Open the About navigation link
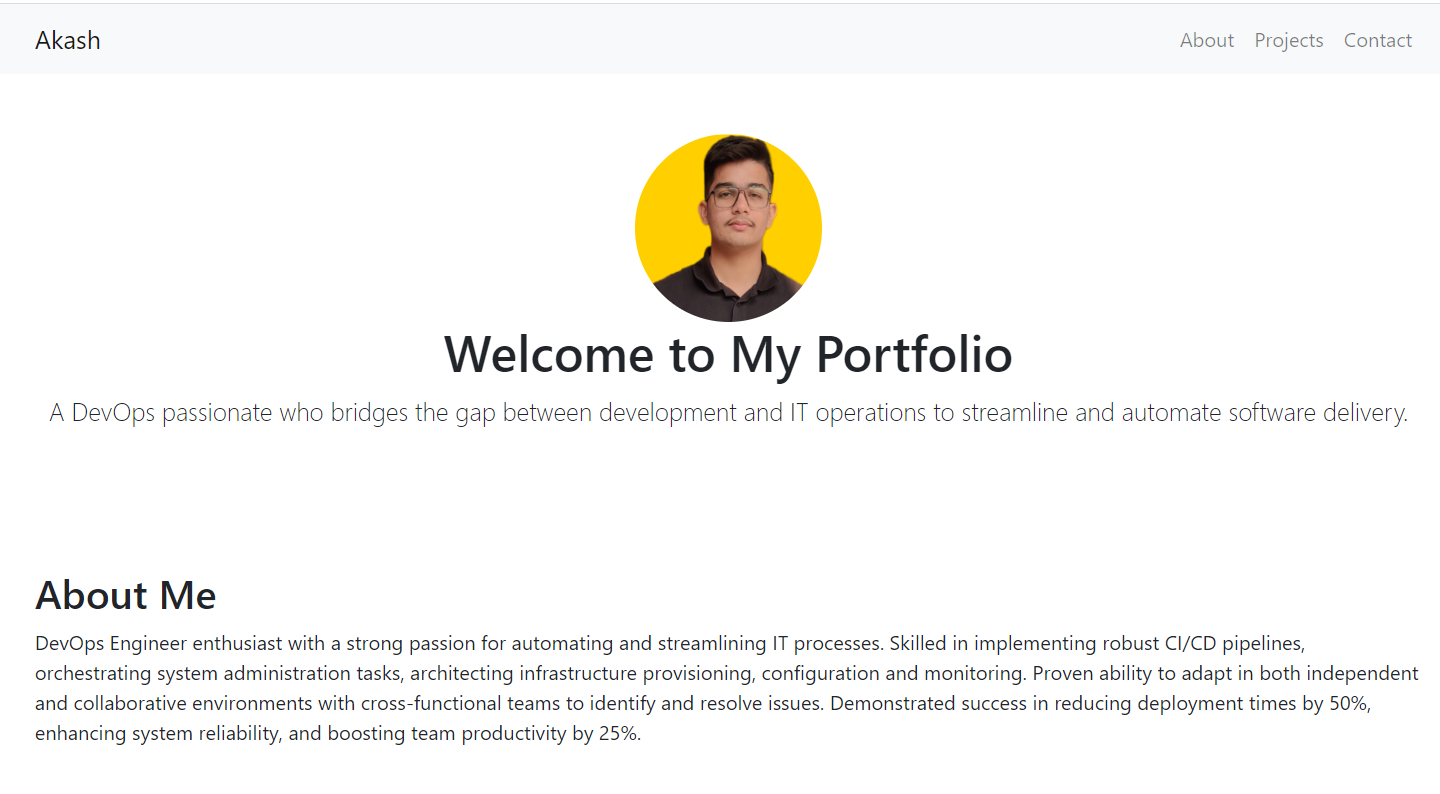 pyautogui.click(x=1206, y=40)
